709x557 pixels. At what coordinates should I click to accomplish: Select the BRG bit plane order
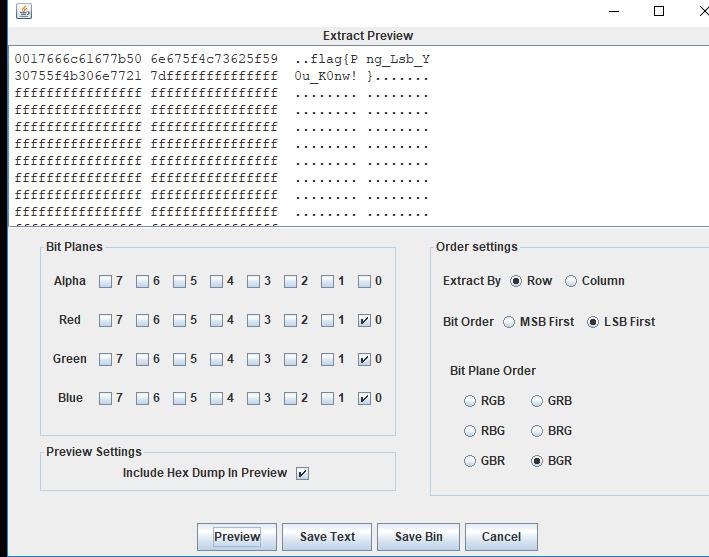pos(537,431)
